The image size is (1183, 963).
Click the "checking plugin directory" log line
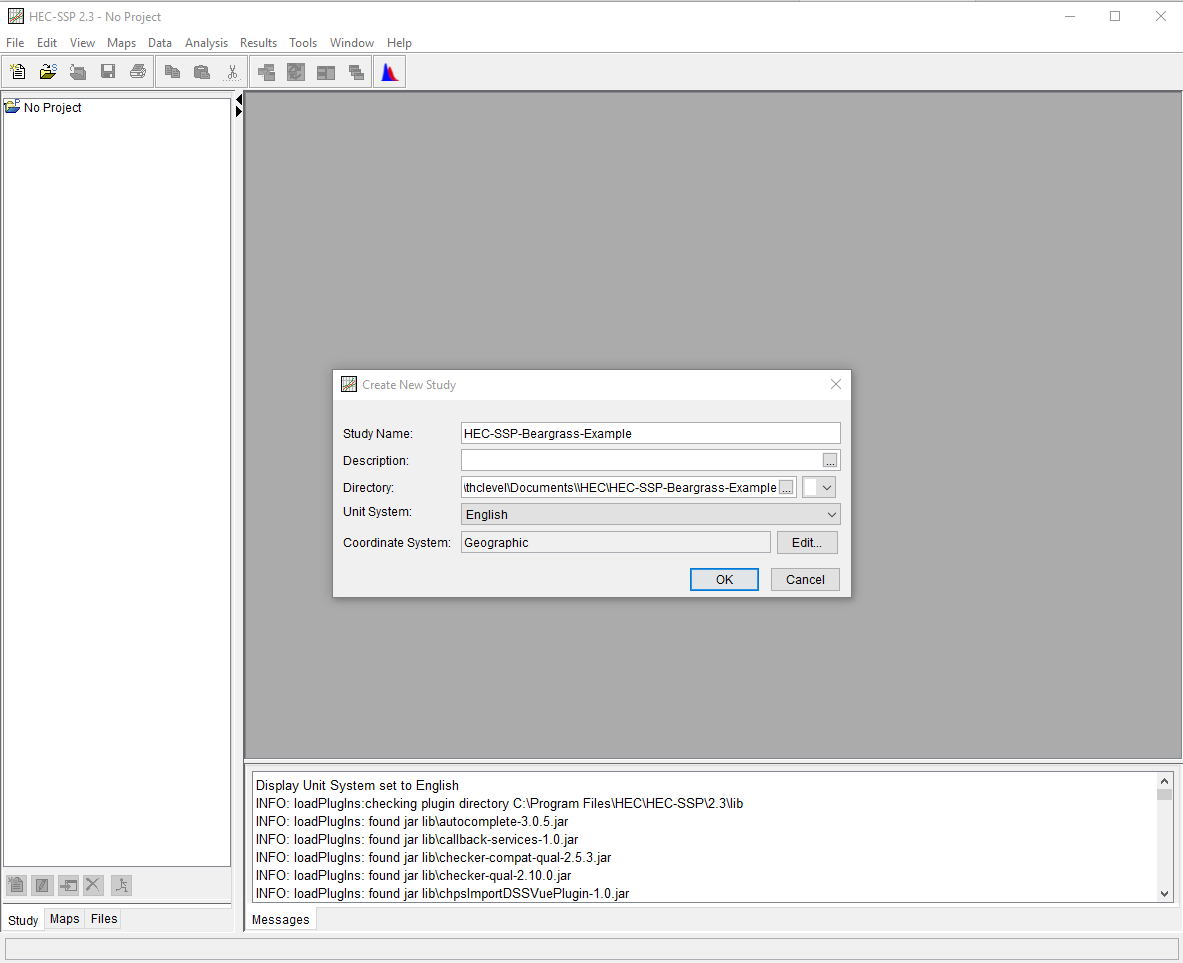click(x=499, y=804)
